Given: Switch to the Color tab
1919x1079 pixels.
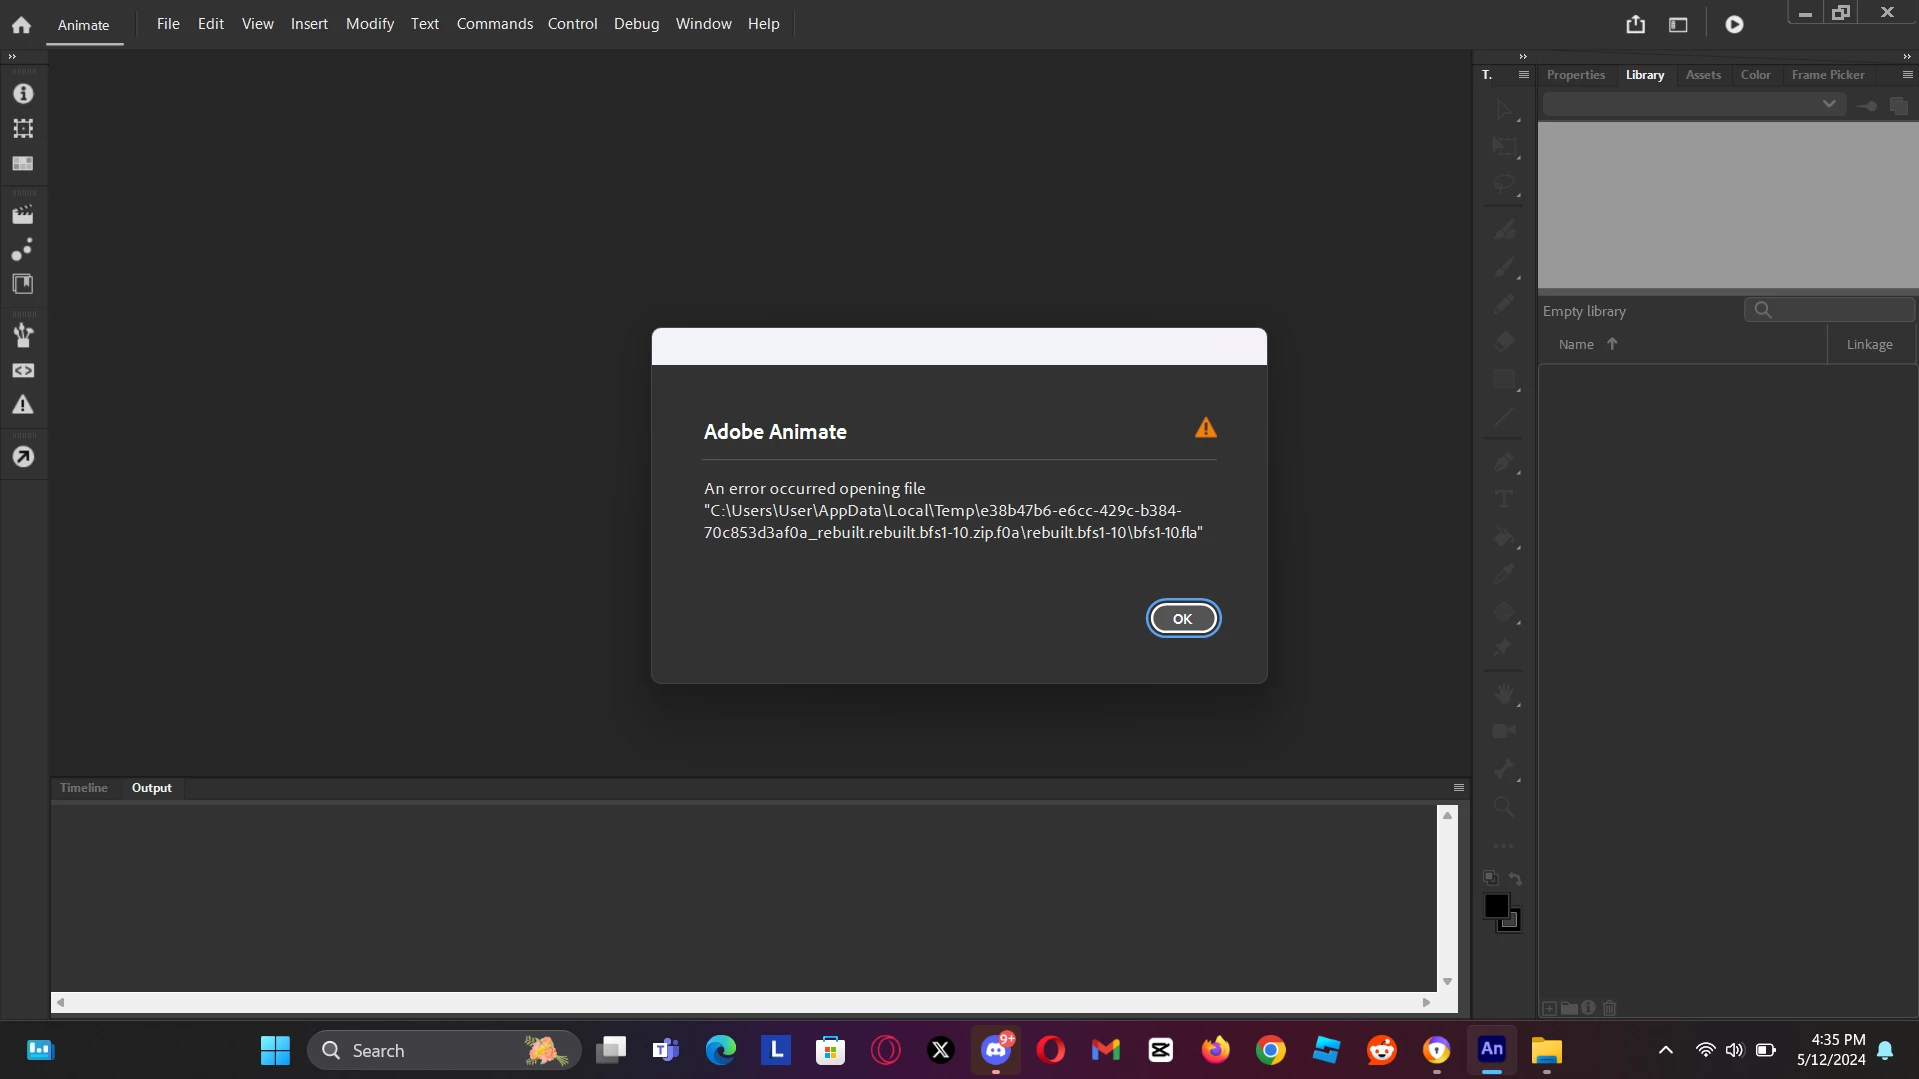Looking at the screenshot, I should click(x=1755, y=75).
